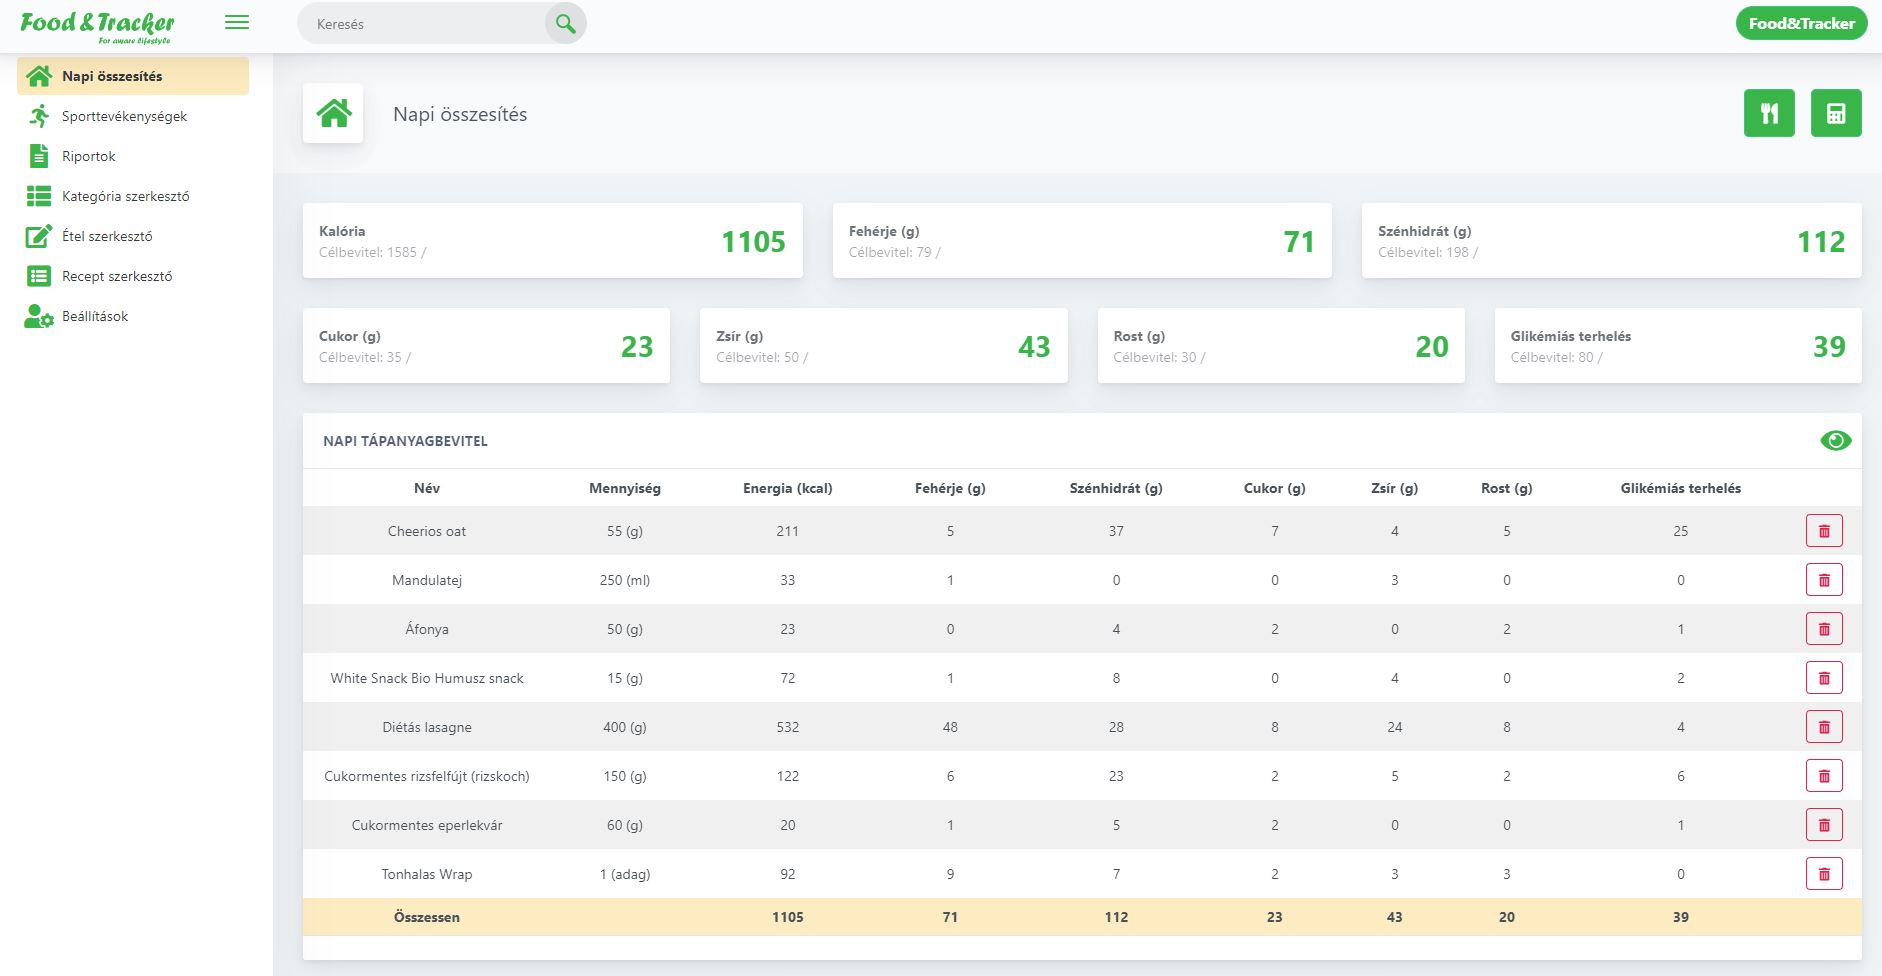This screenshot has height=976, width=1882.
Task: Click the Tonhalas Wrap name cell
Action: coord(427,874)
